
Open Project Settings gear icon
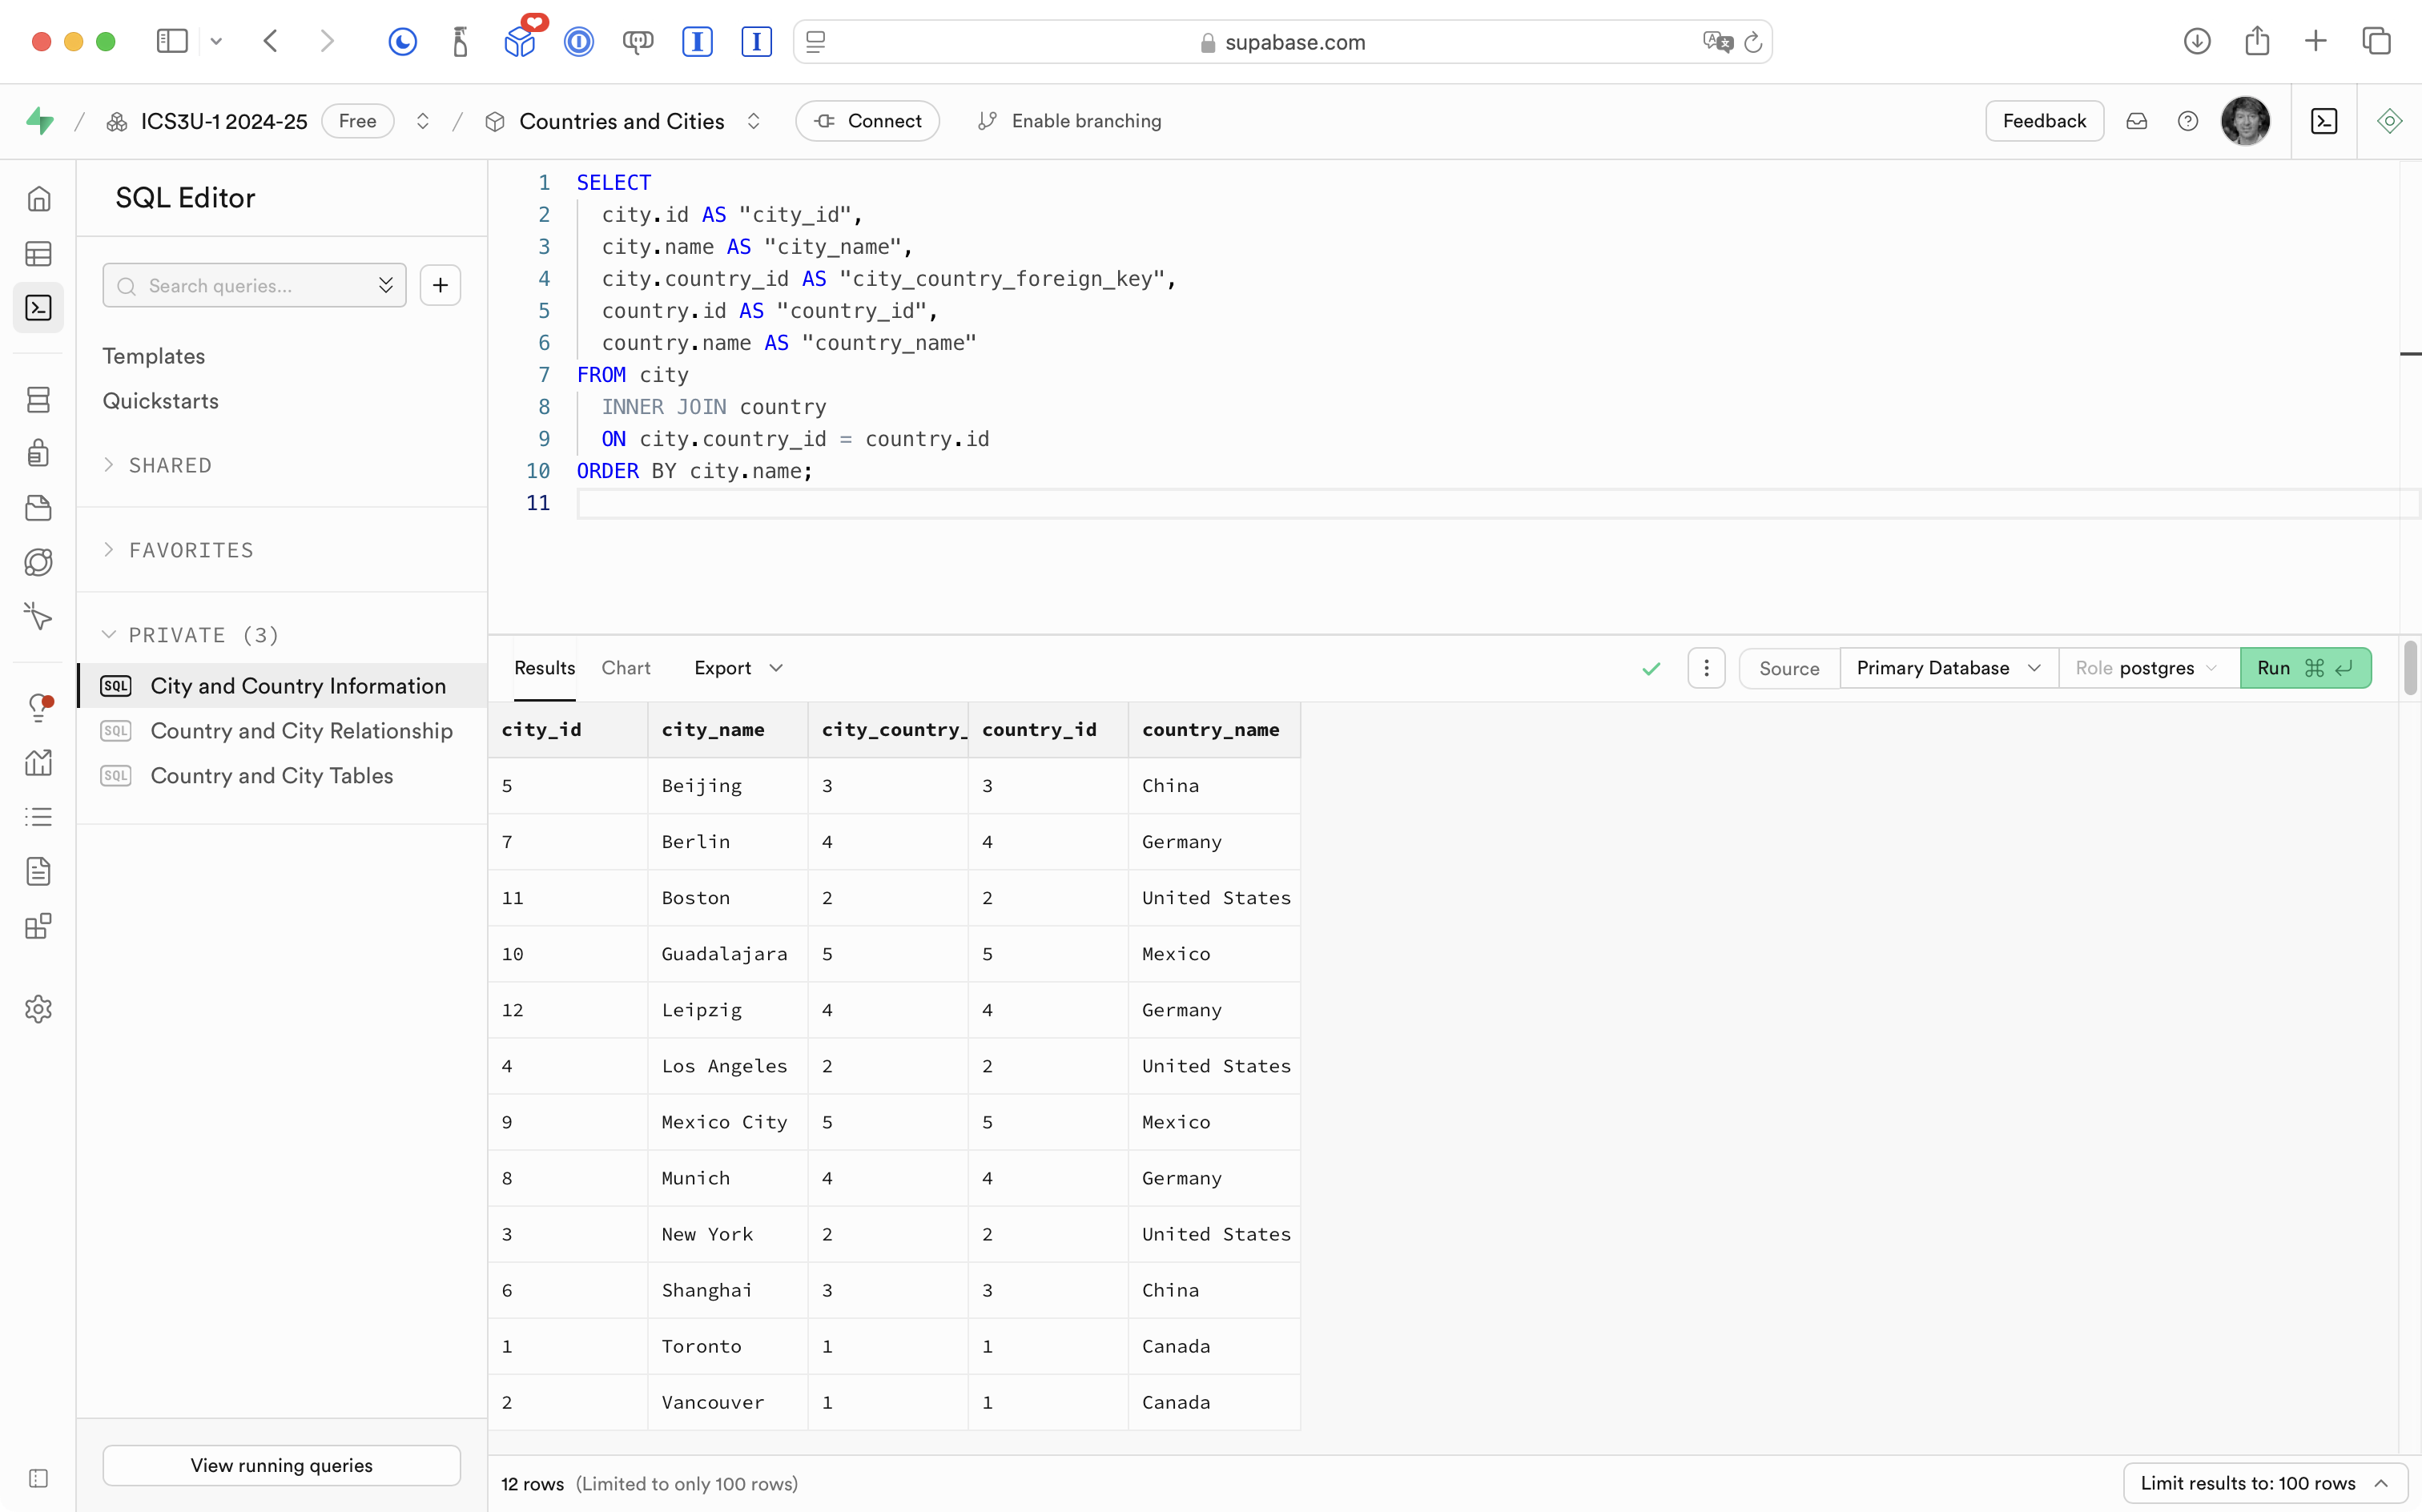(39, 1009)
